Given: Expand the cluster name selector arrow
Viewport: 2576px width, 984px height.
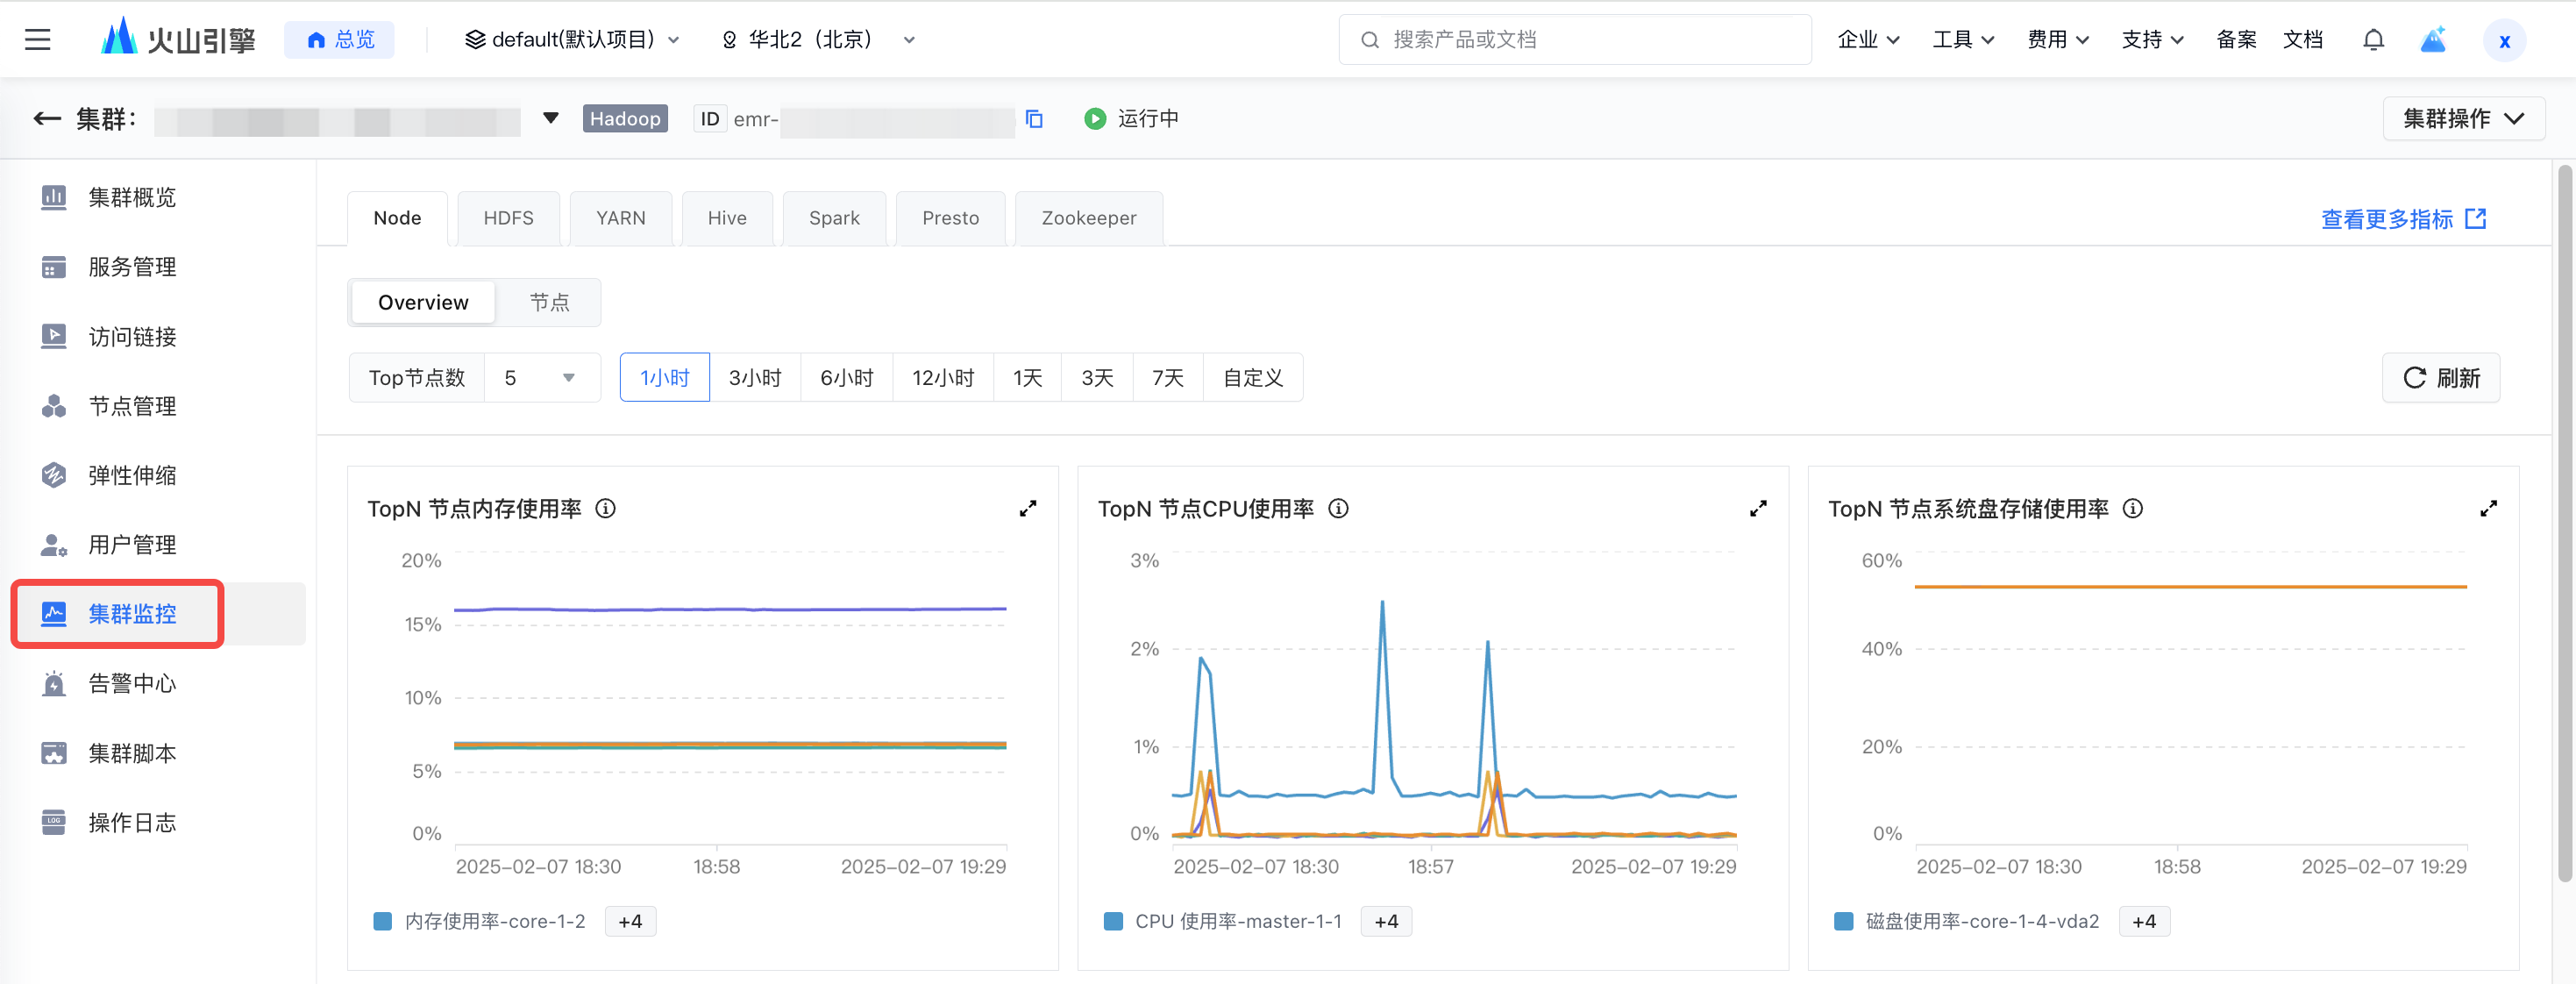Looking at the screenshot, I should (550, 118).
